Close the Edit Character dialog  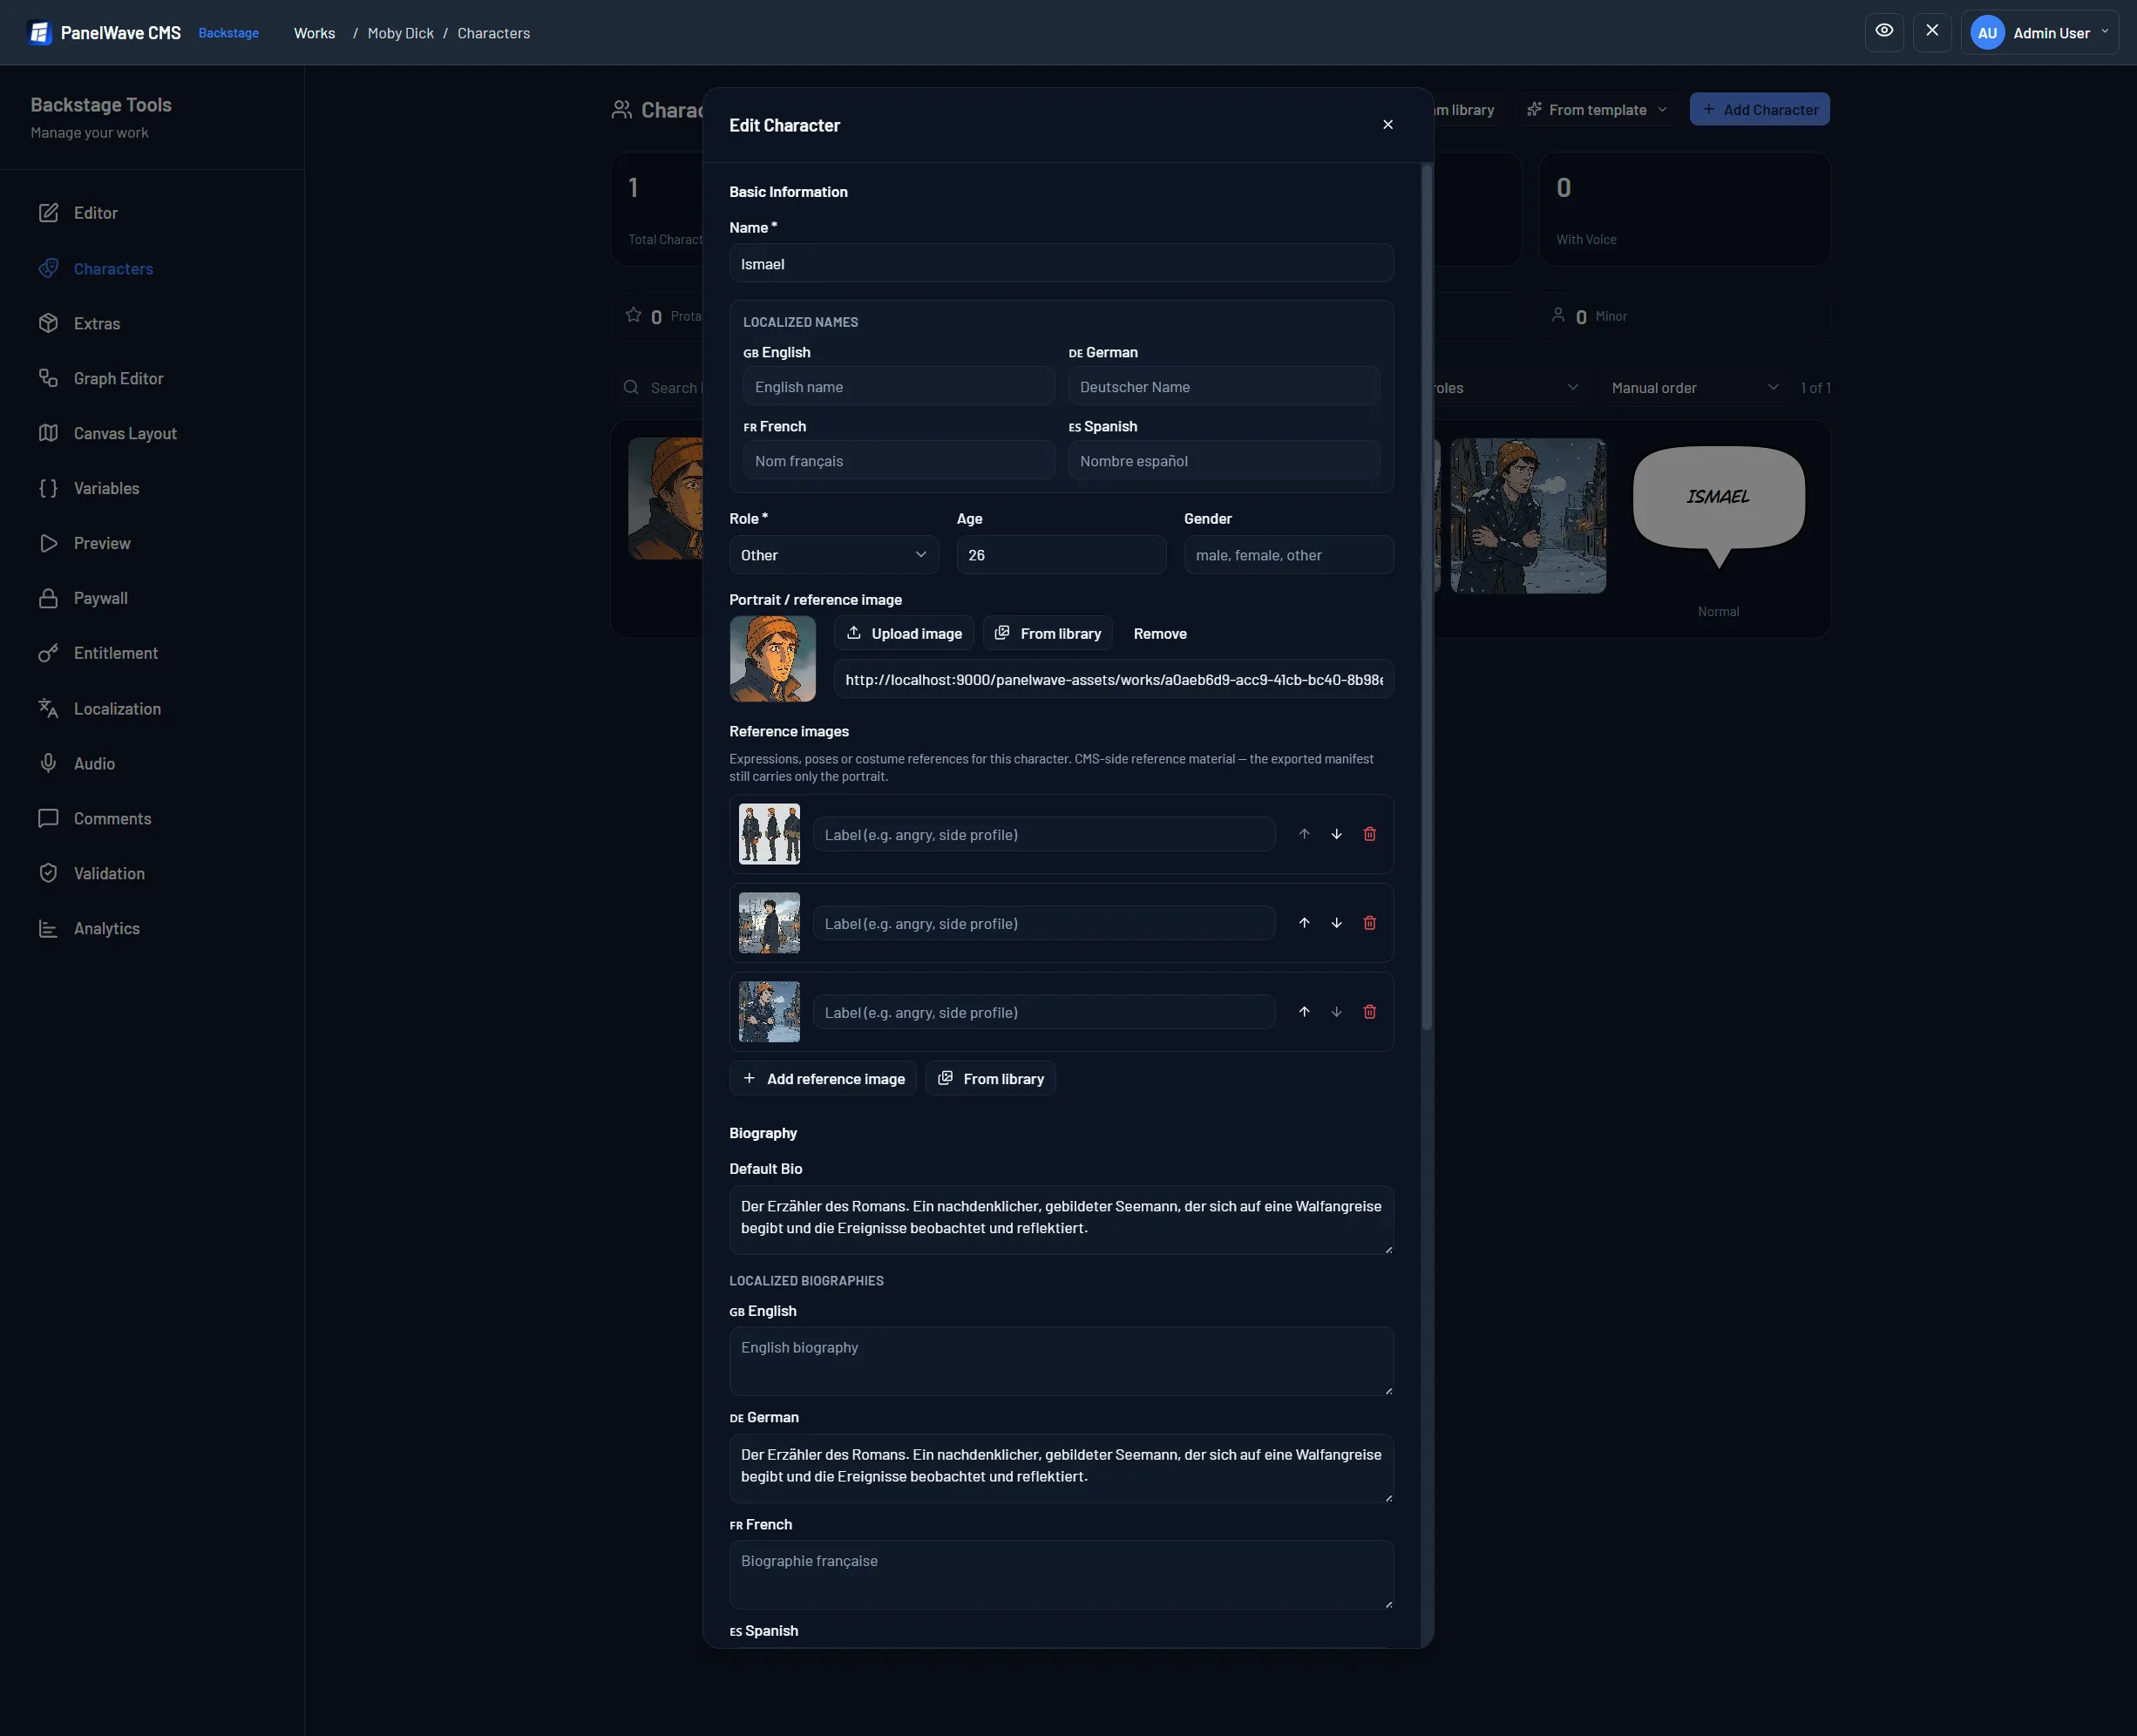click(x=1388, y=125)
